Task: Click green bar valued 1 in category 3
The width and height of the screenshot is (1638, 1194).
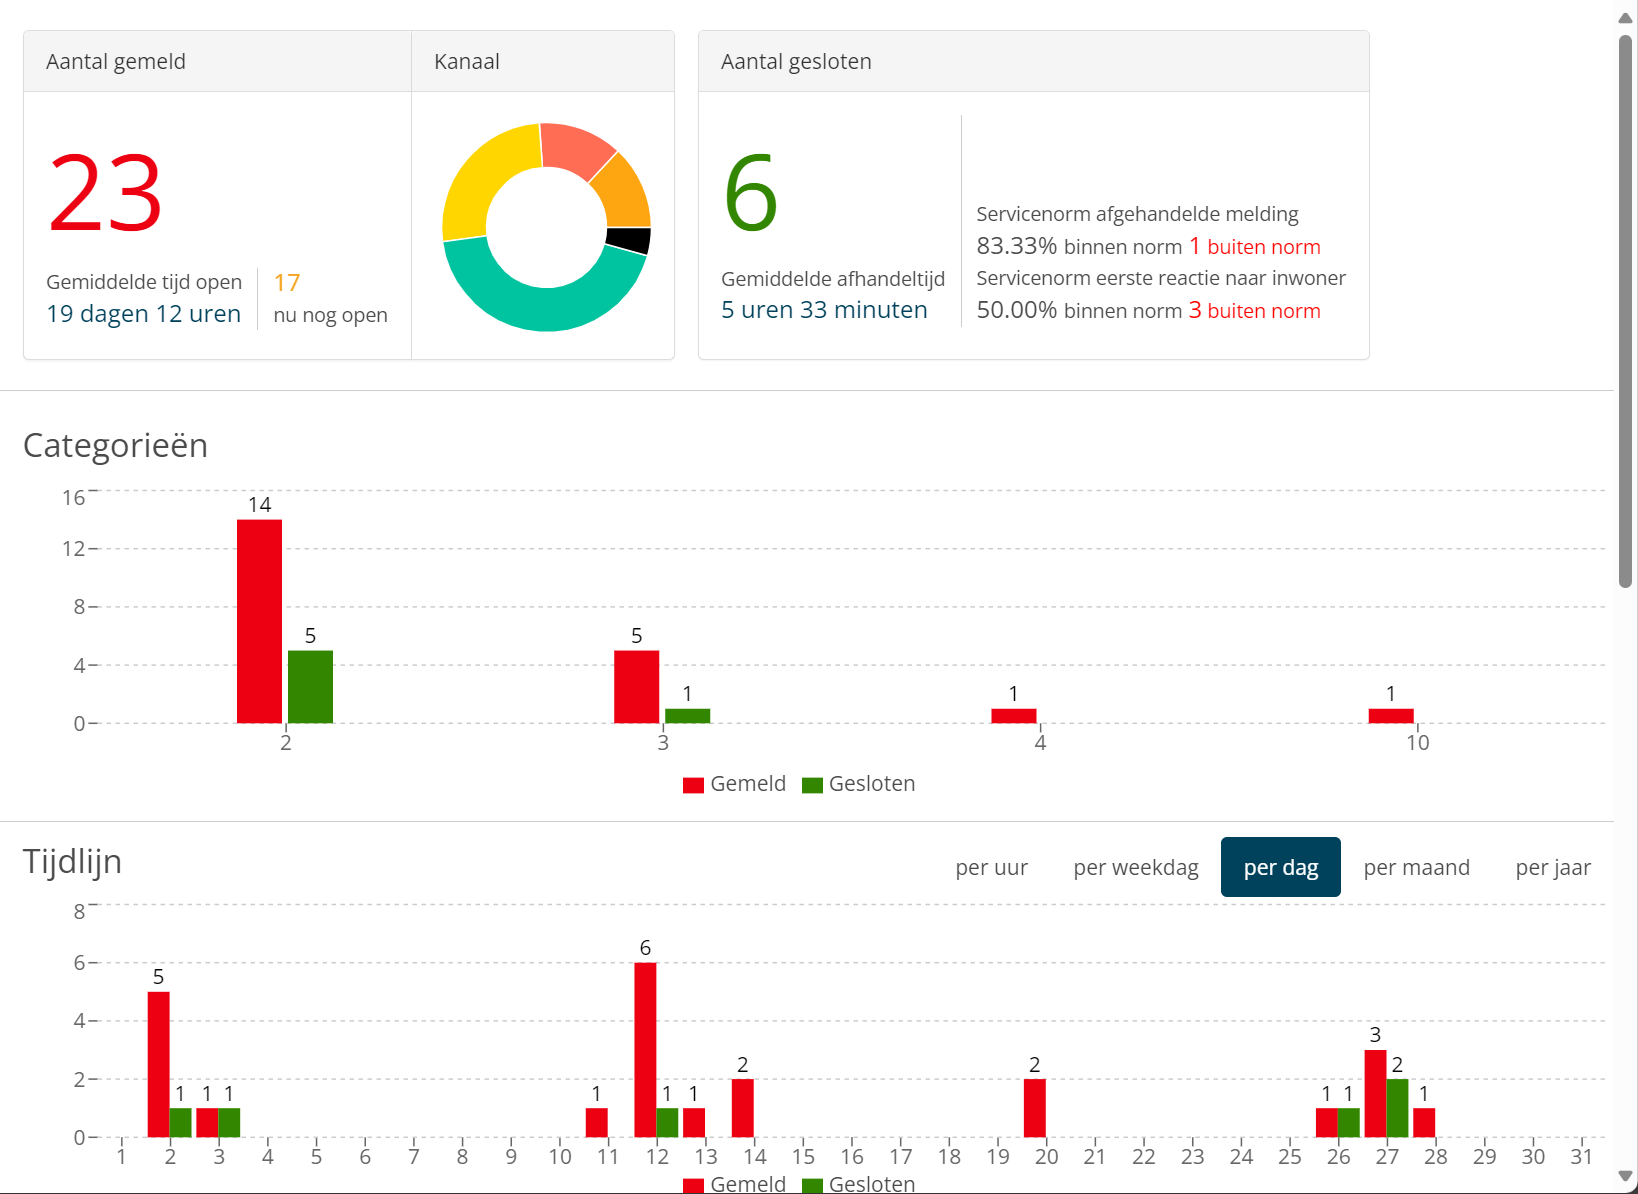Action: click(687, 716)
